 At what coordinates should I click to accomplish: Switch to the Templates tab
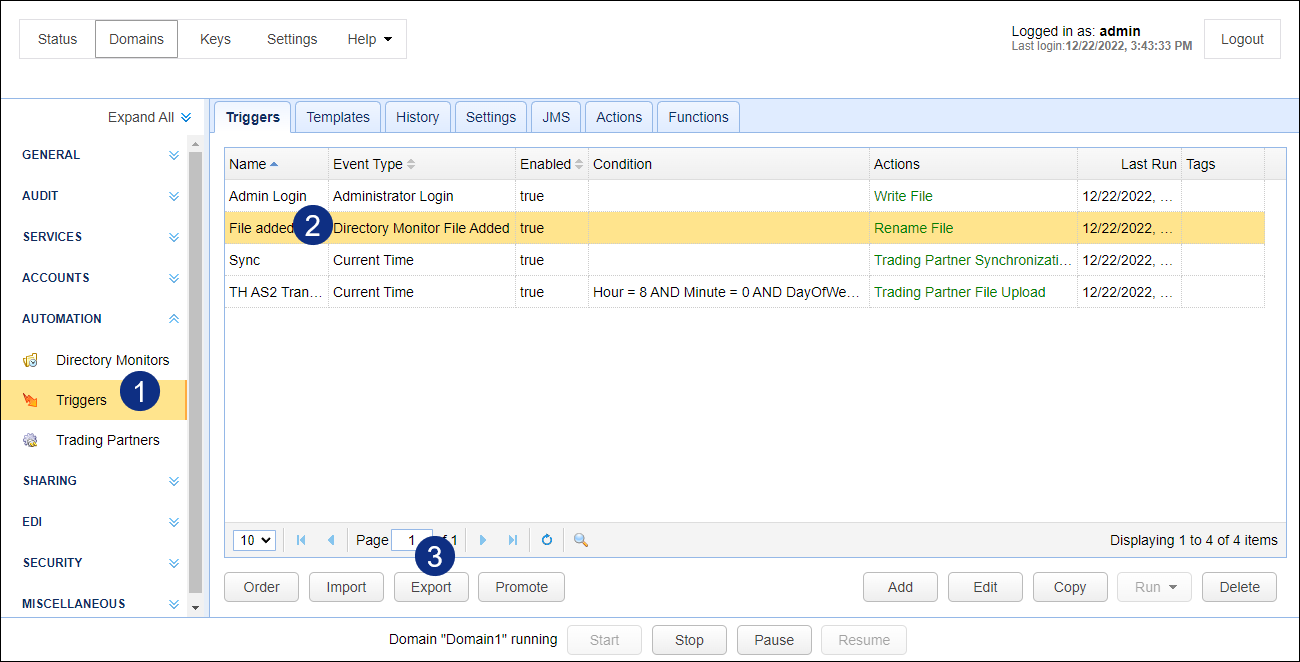[338, 117]
